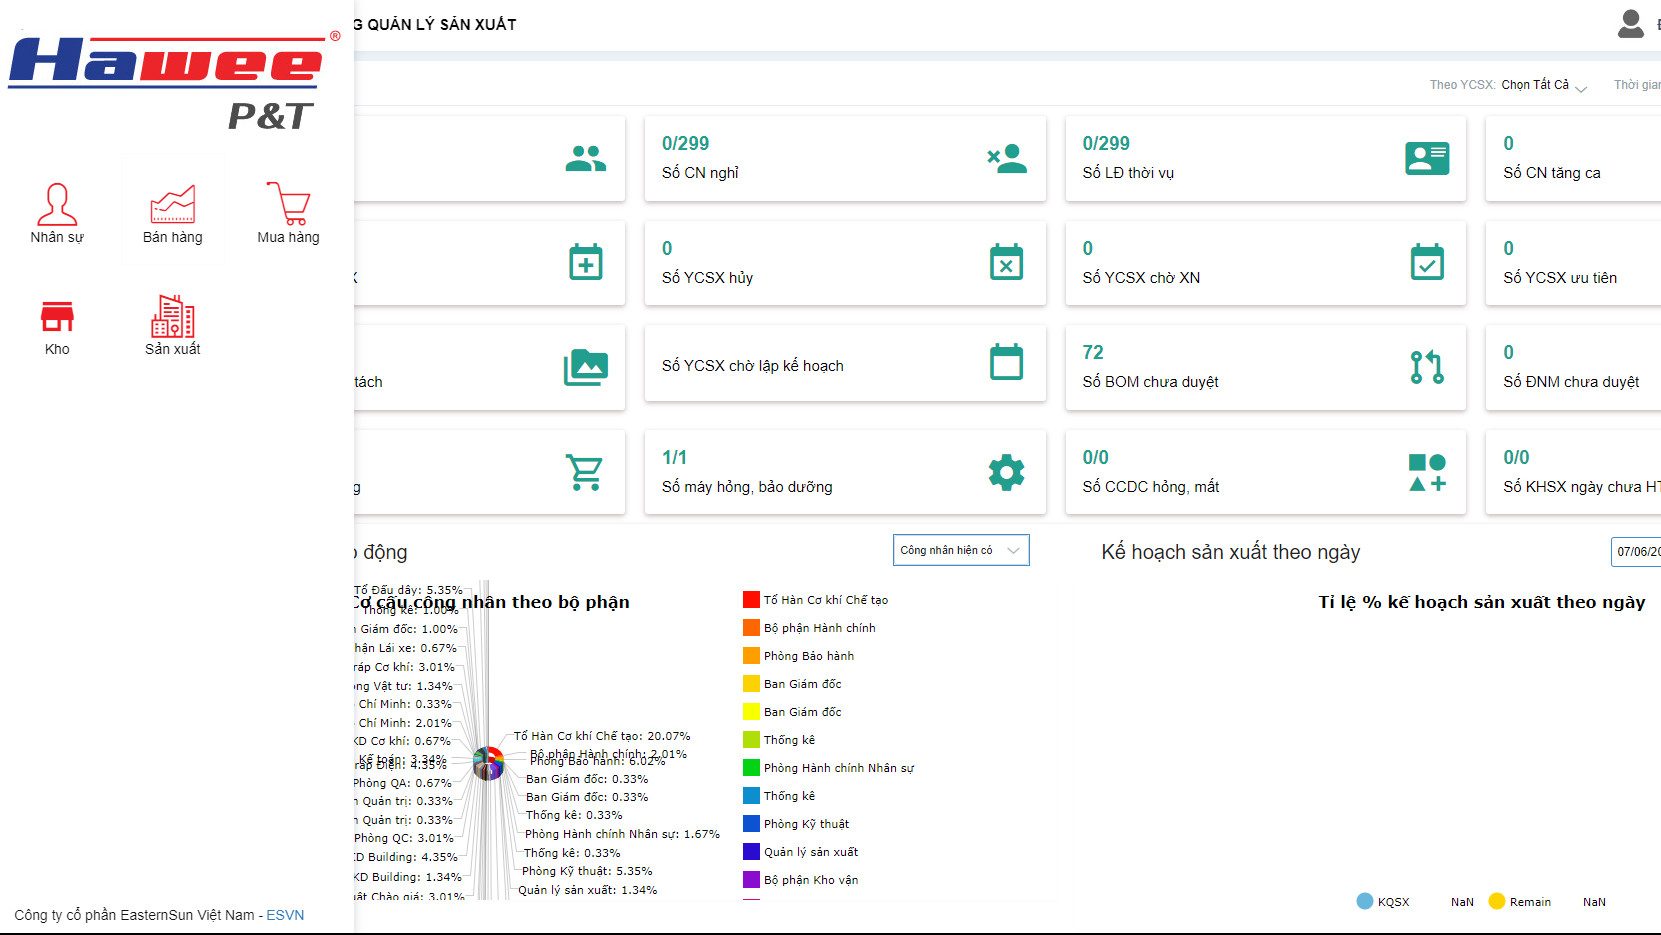Click the user account avatar icon
This screenshot has height=935, width=1661.
click(x=1630, y=24)
